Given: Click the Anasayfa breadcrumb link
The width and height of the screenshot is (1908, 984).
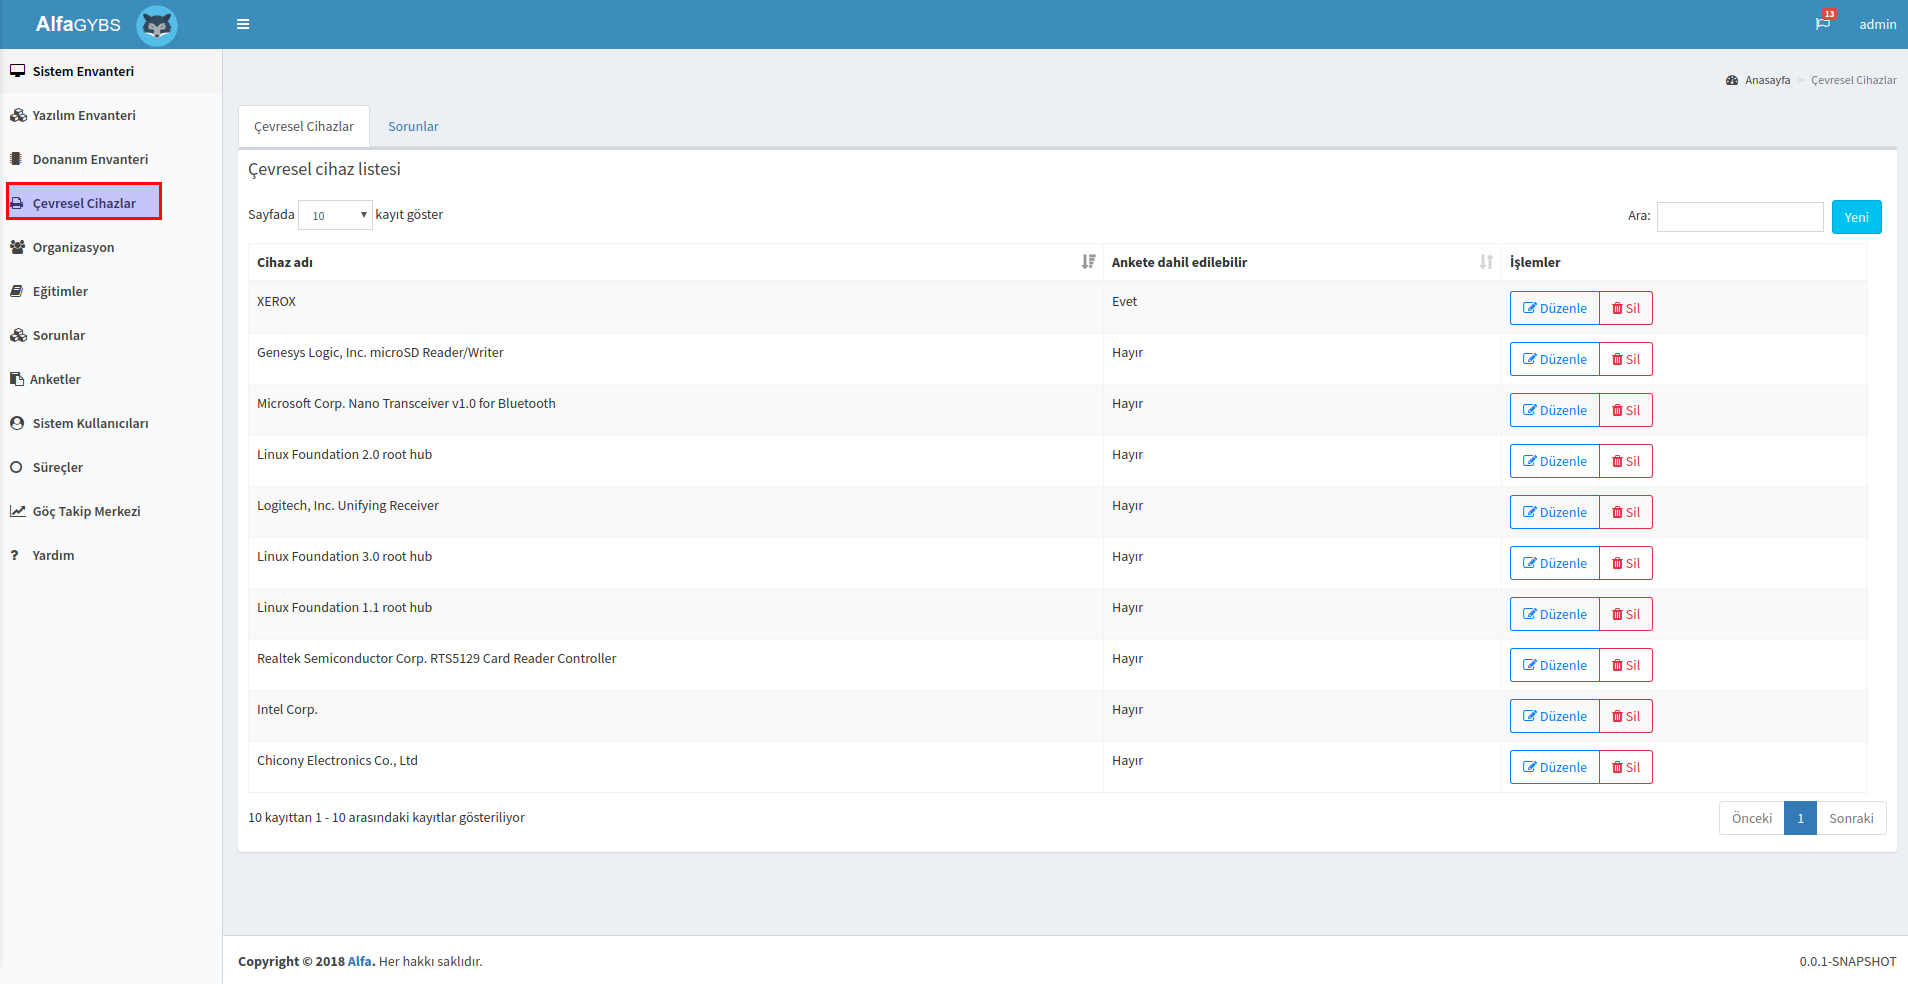Looking at the screenshot, I should coord(1767,80).
